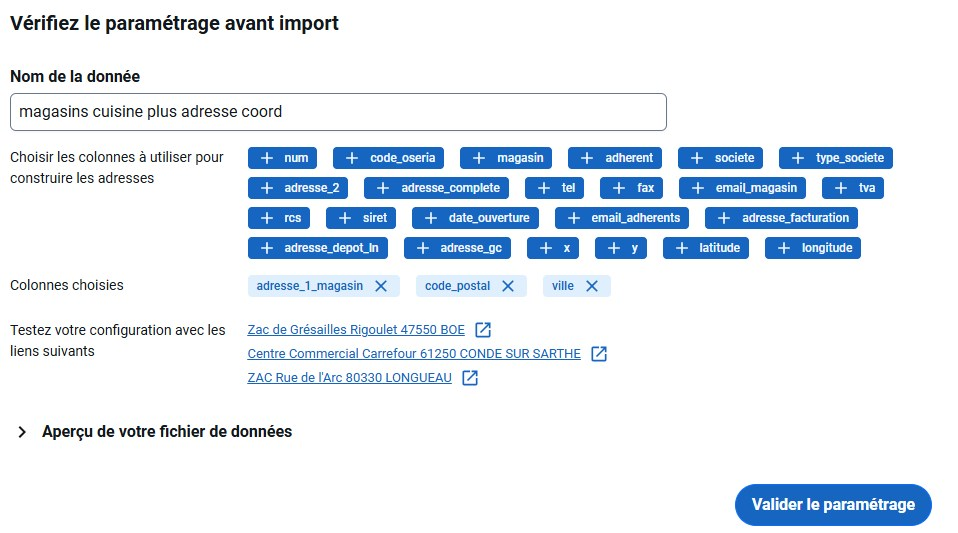Add the email_magasin column
This screenshot has width=958, height=533.
[x=743, y=188]
